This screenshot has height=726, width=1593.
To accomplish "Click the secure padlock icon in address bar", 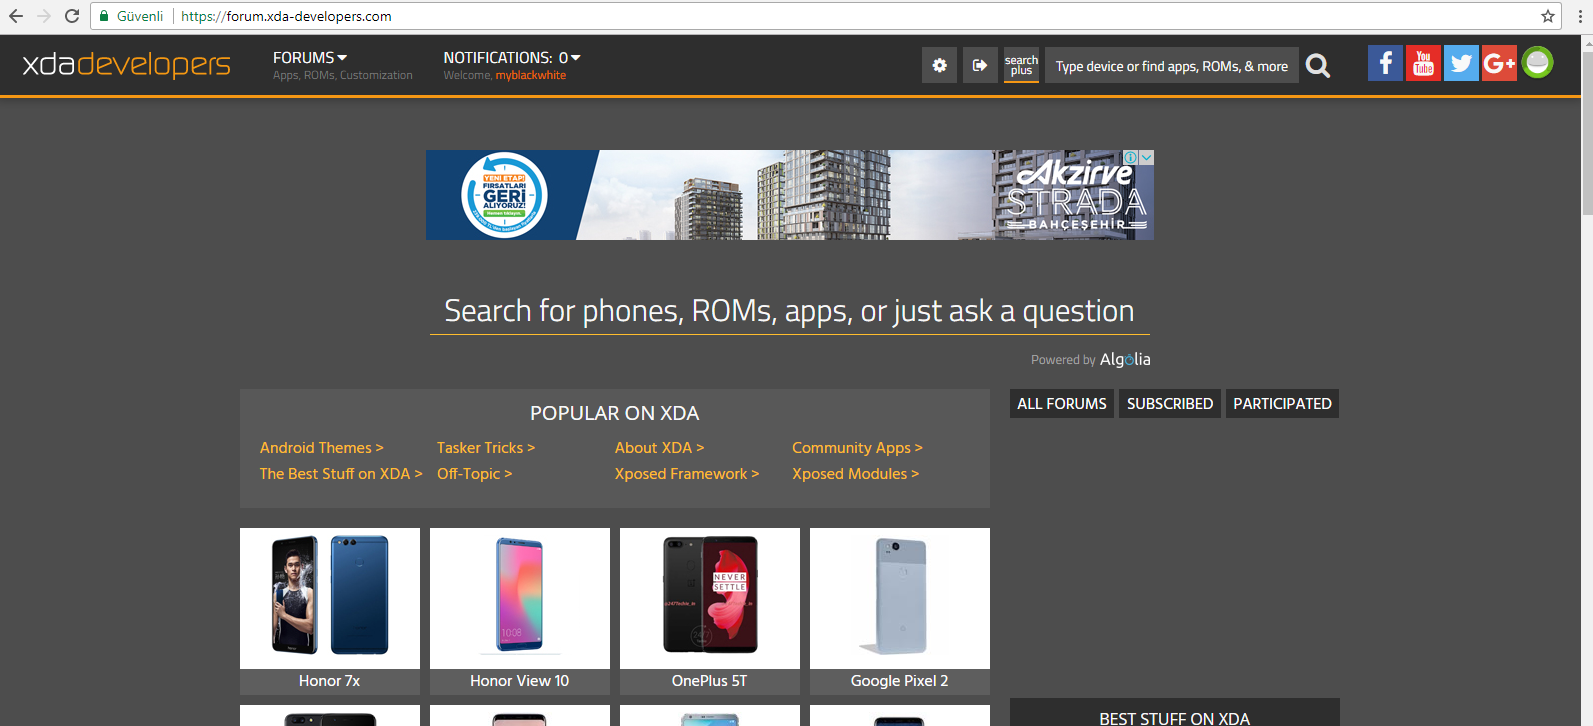I will (104, 16).
